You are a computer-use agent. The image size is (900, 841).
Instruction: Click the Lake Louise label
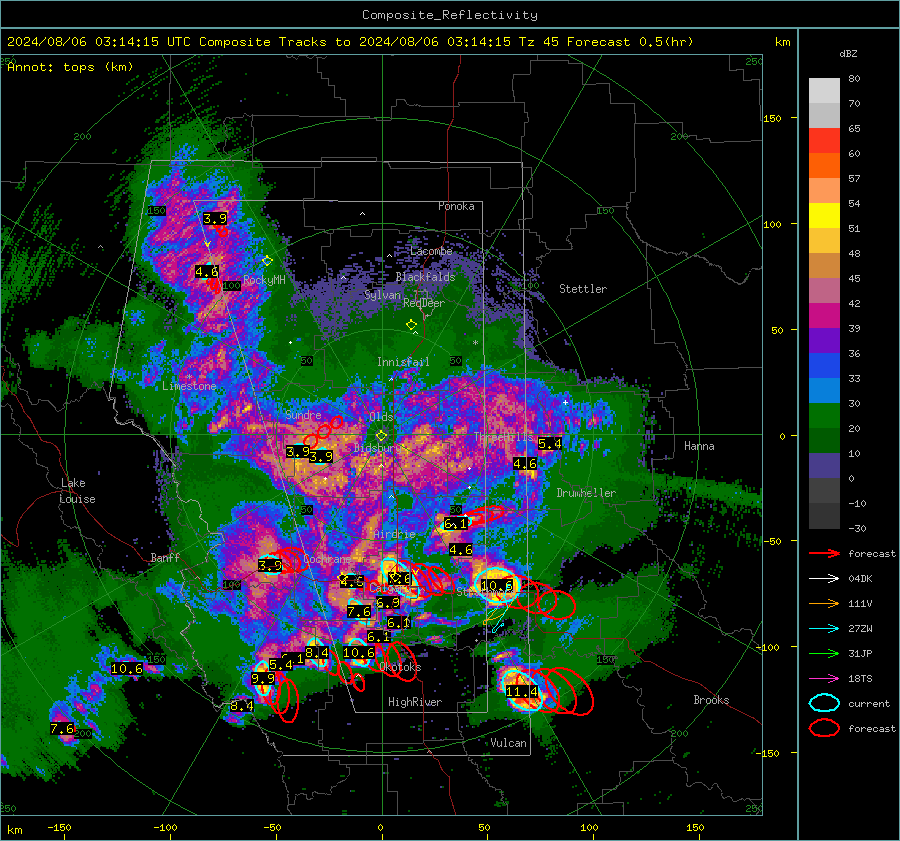(77, 491)
